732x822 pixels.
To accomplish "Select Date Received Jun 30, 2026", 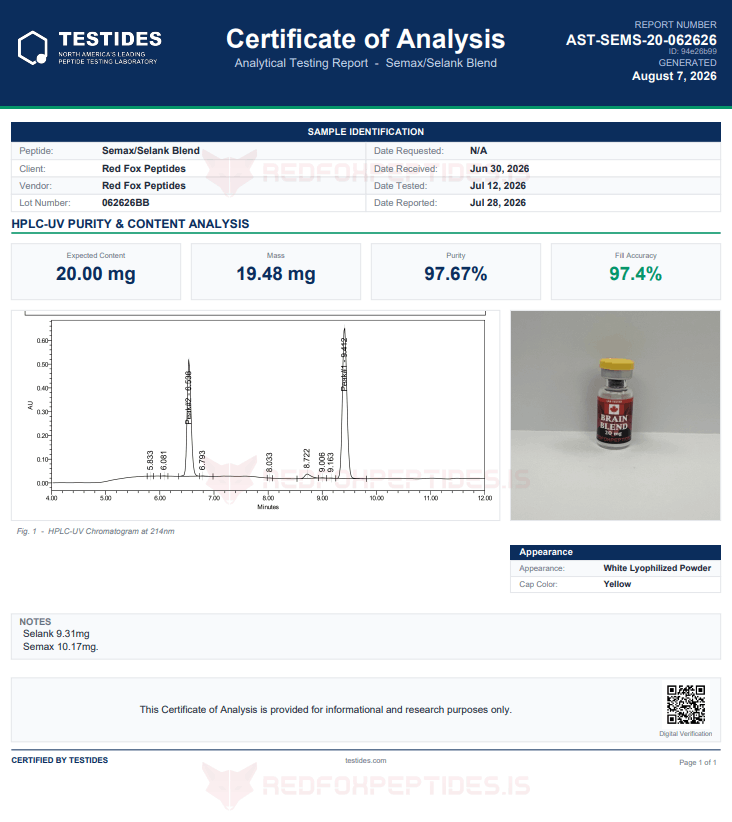I will 499,169.
